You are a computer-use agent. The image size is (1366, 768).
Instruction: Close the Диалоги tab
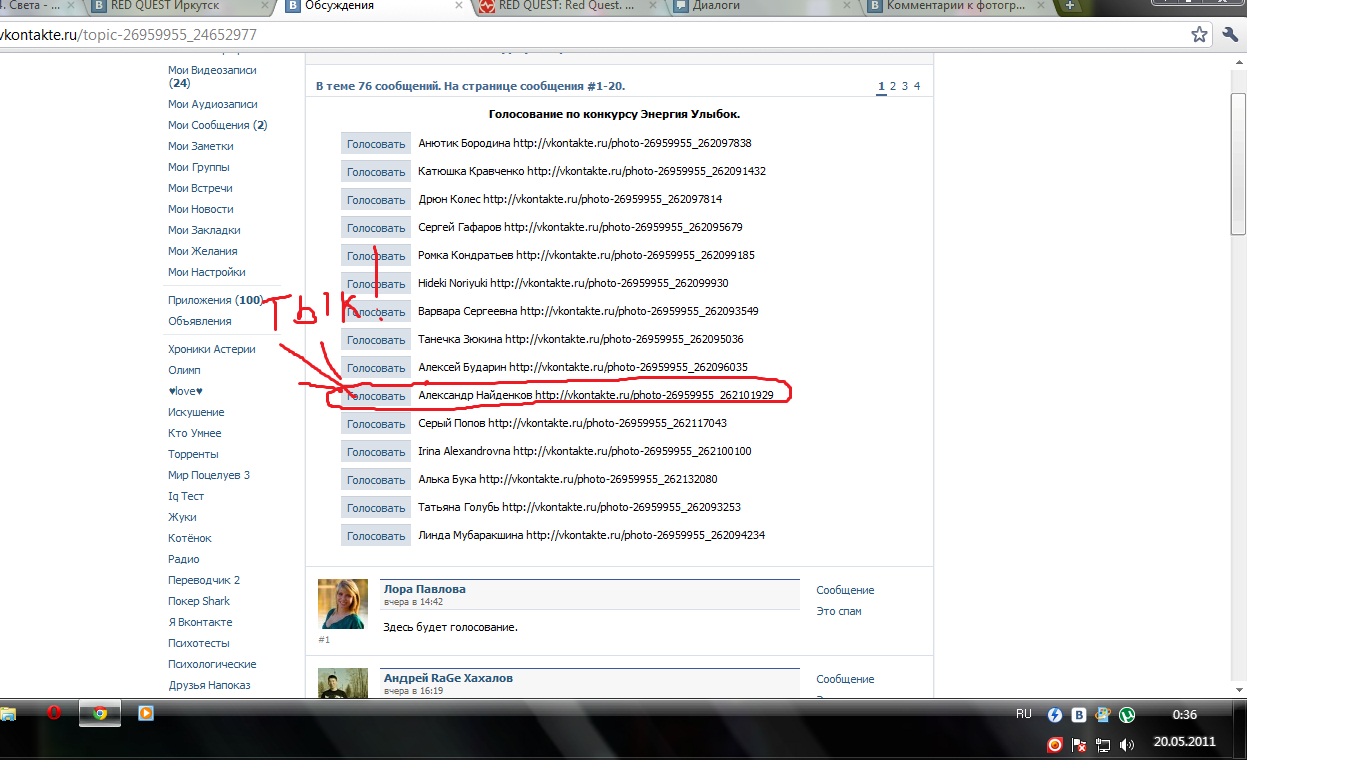849,6
